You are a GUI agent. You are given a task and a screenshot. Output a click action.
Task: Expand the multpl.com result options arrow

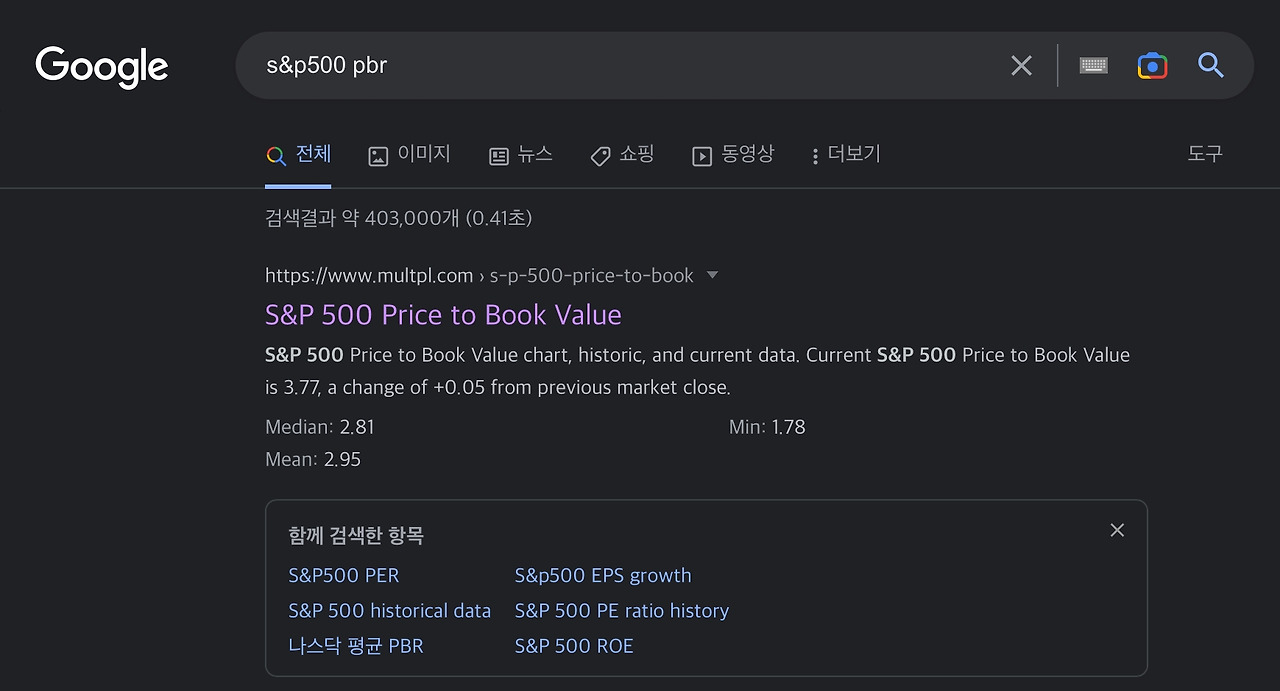[x=712, y=275]
